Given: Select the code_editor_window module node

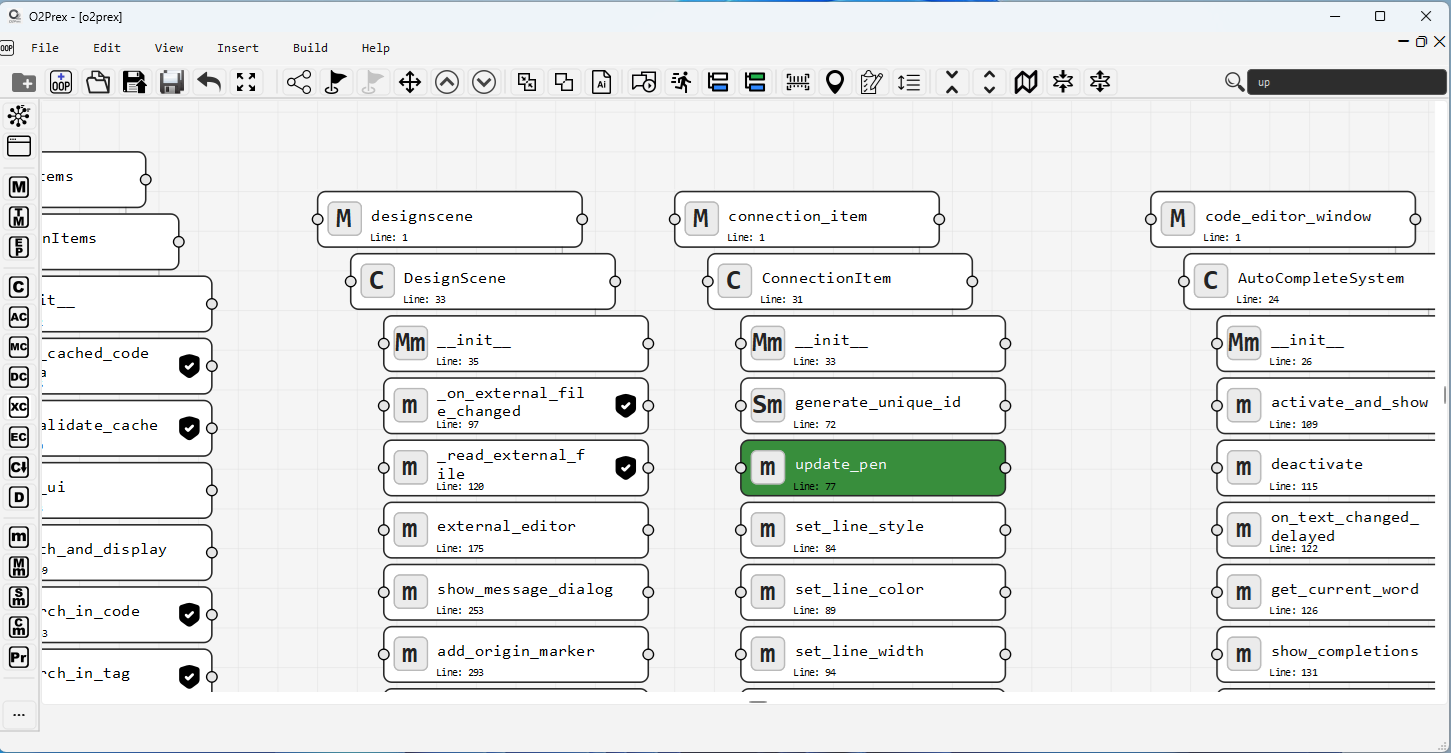Looking at the screenshot, I should pos(1283,219).
